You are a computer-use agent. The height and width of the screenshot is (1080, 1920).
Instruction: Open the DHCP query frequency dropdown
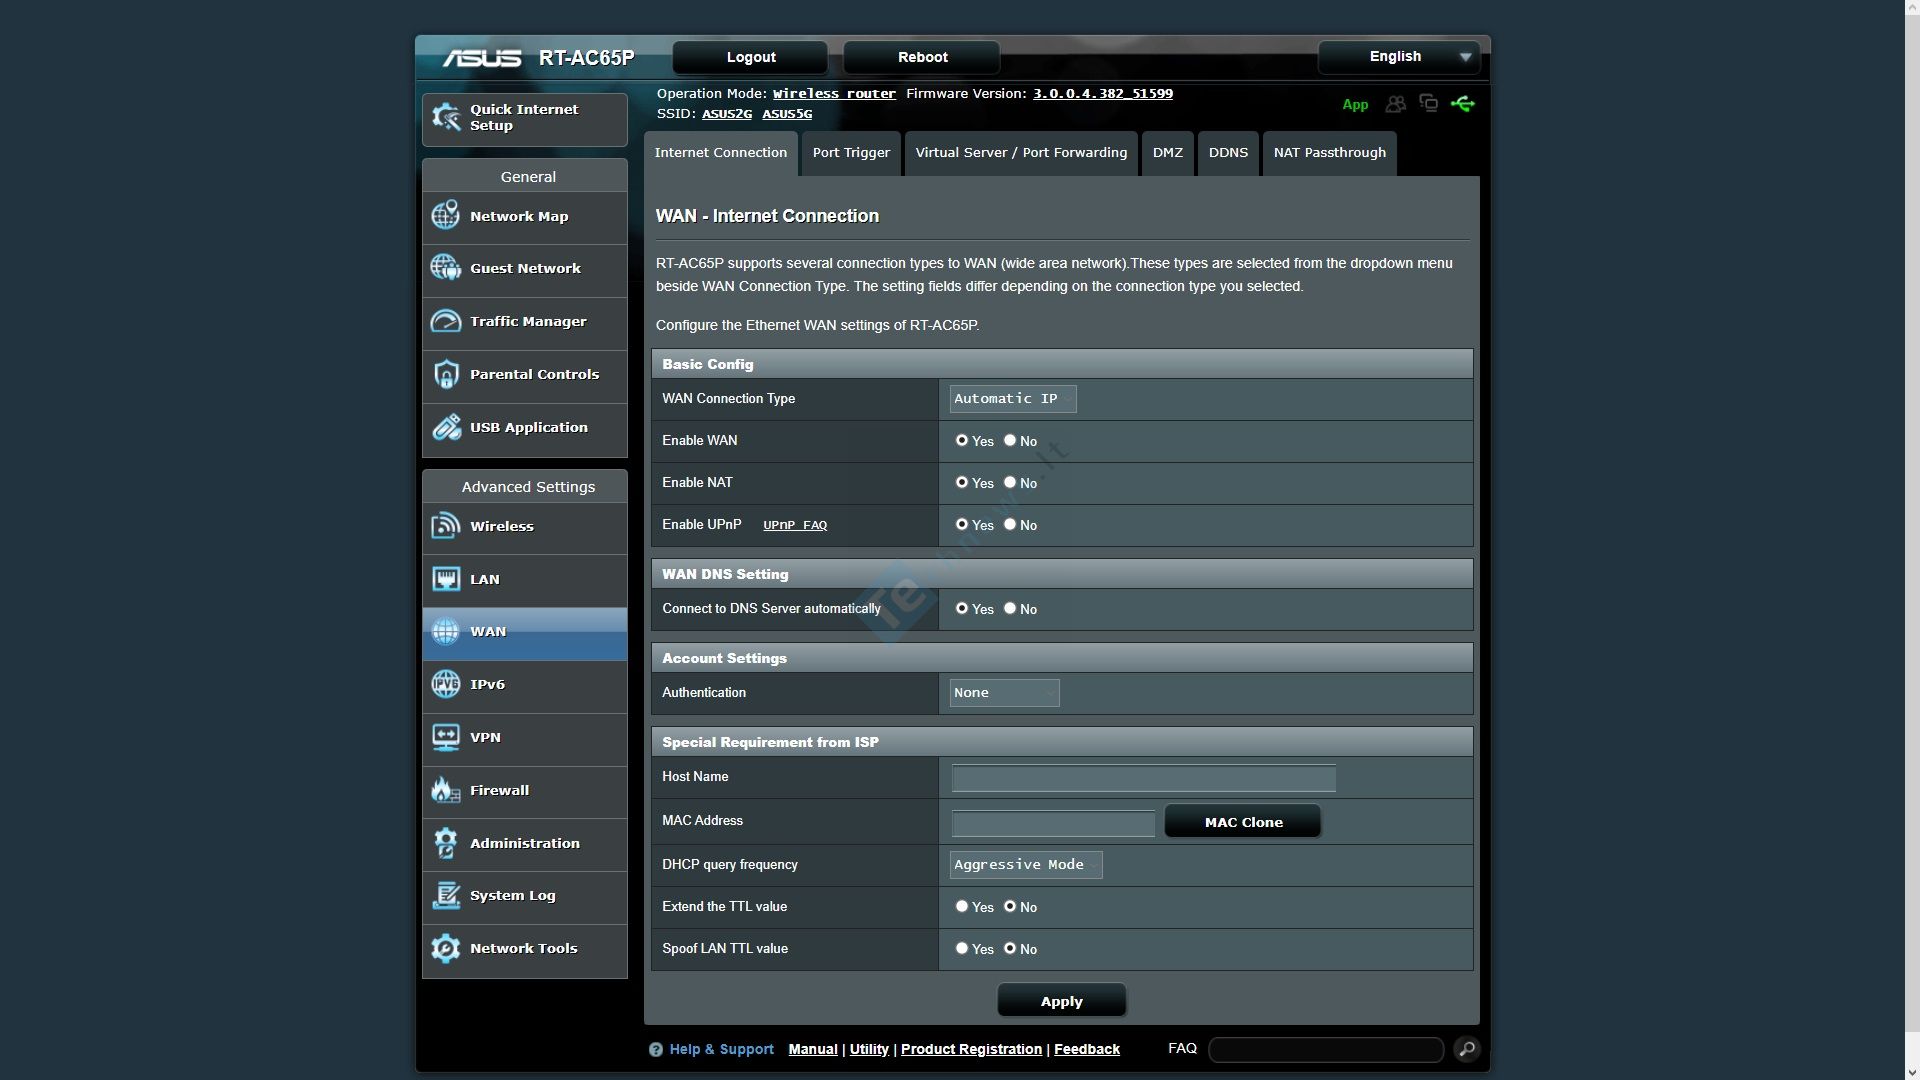[1026, 865]
